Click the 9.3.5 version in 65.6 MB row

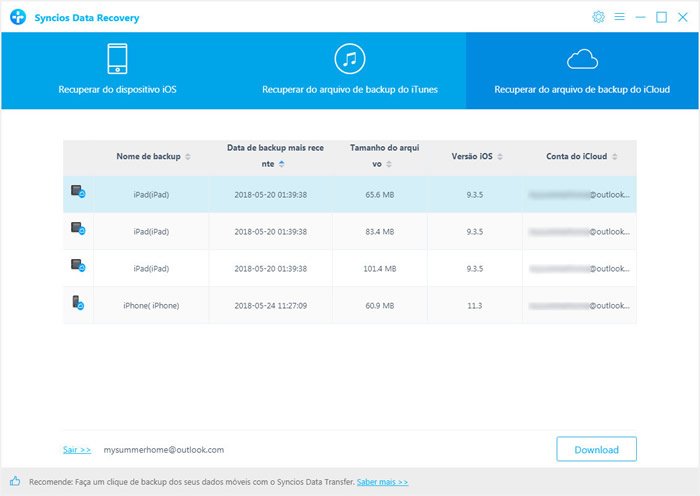click(x=475, y=195)
